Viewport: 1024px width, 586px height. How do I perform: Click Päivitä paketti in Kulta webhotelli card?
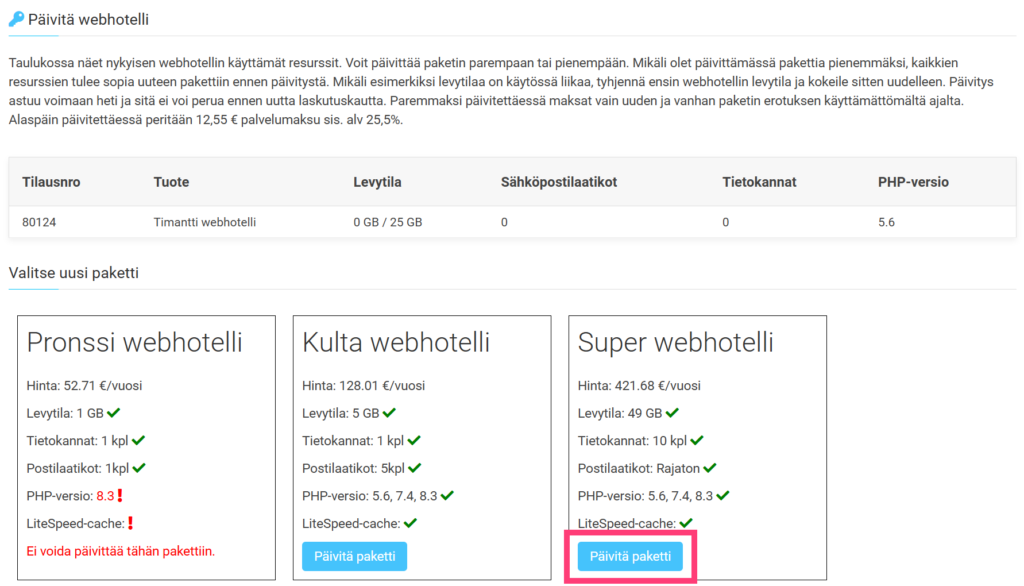(355, 557)
